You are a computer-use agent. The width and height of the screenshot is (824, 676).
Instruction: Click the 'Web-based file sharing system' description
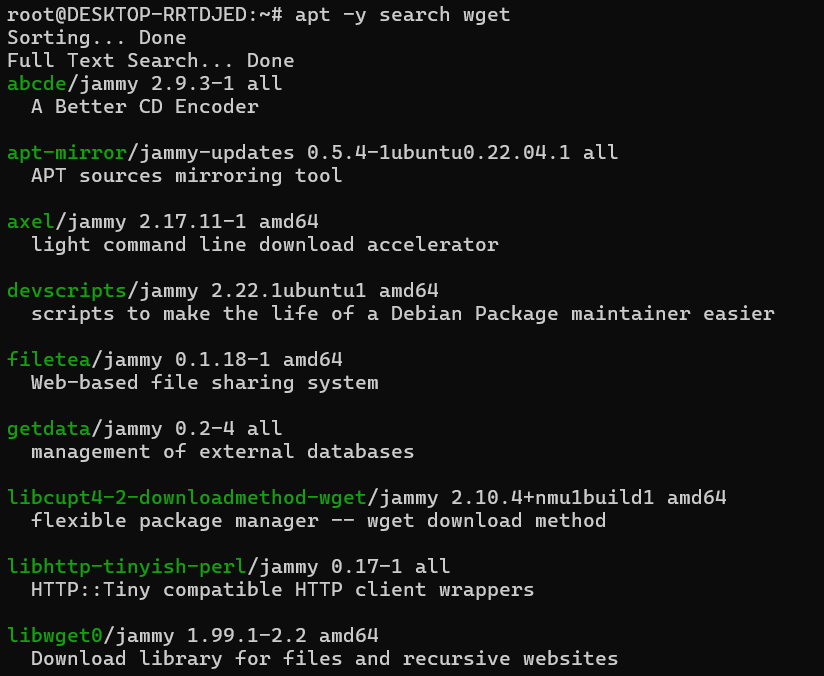pos(205,383)
